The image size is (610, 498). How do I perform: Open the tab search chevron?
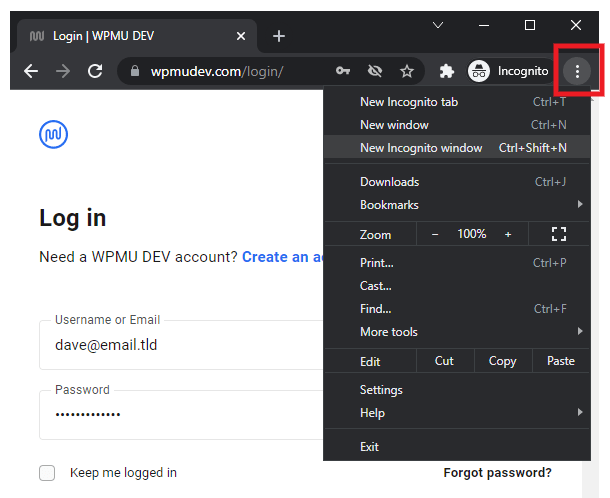438,25
